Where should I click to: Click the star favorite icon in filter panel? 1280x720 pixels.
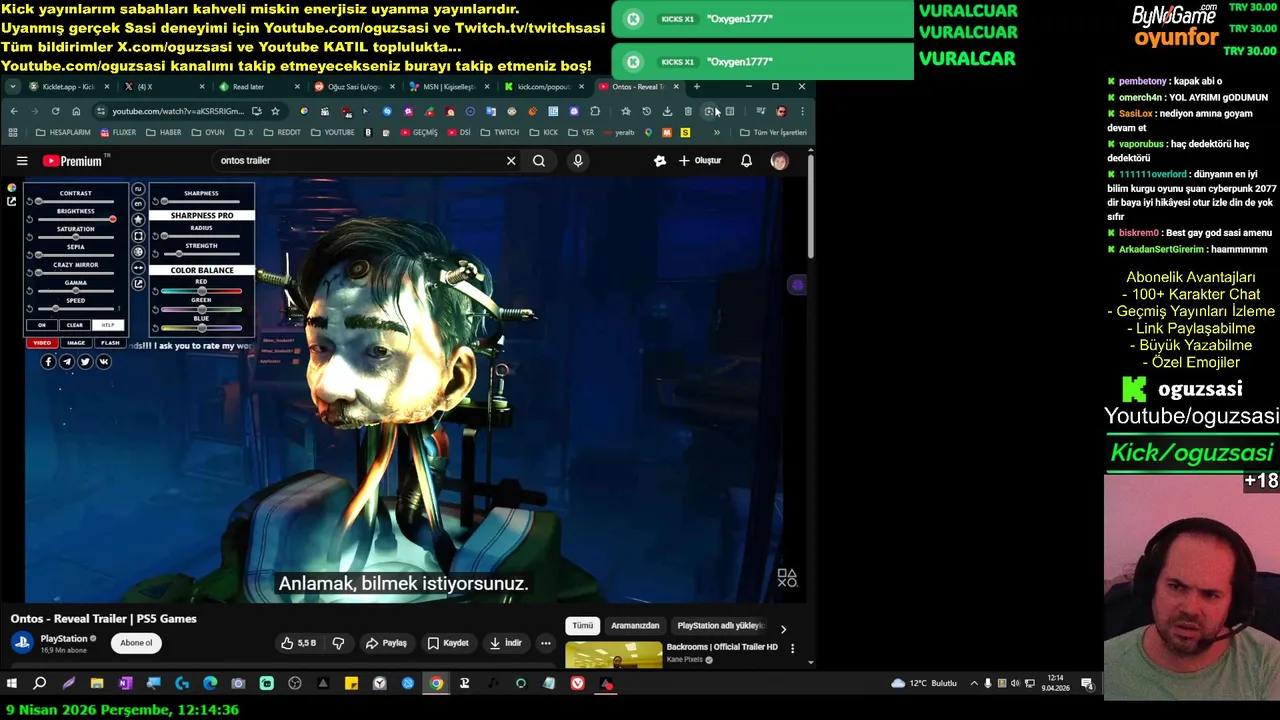click(138, 220)
